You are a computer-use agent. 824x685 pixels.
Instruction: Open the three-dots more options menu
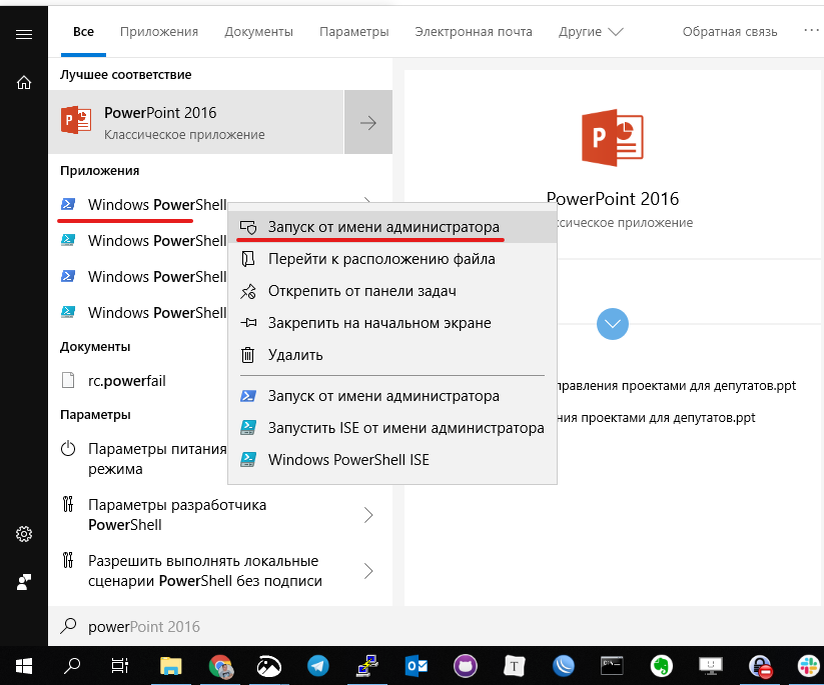pyautogui.click(x=811, y=30)
